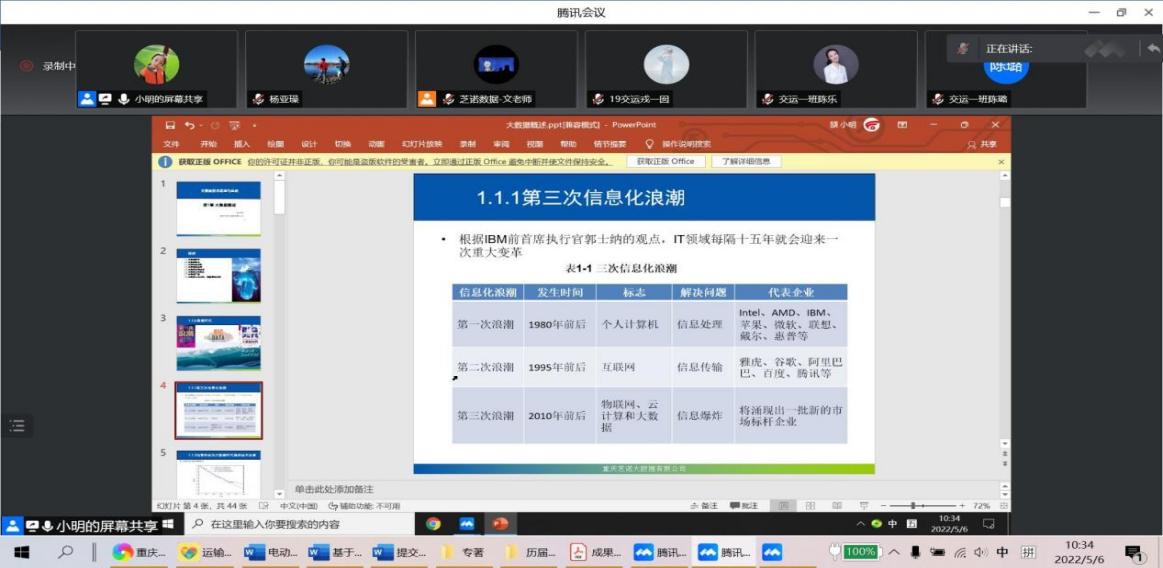Viewport: 1163px width, 568px height.
Task: Click the 了解详细信息 button
Action: (x=745, y=161)
